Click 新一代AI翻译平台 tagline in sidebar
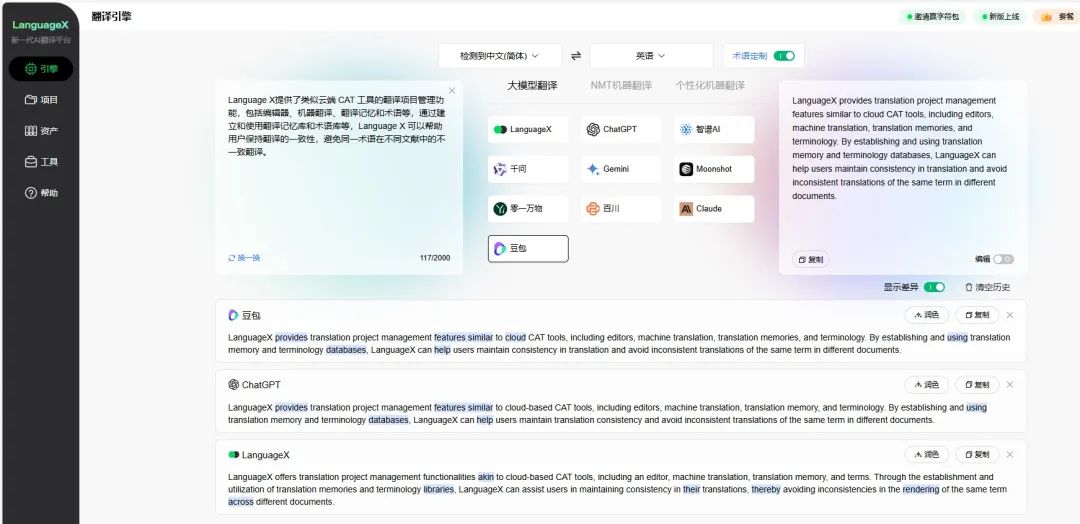Viewport: 1080px width, 524px height. (41, 40)
